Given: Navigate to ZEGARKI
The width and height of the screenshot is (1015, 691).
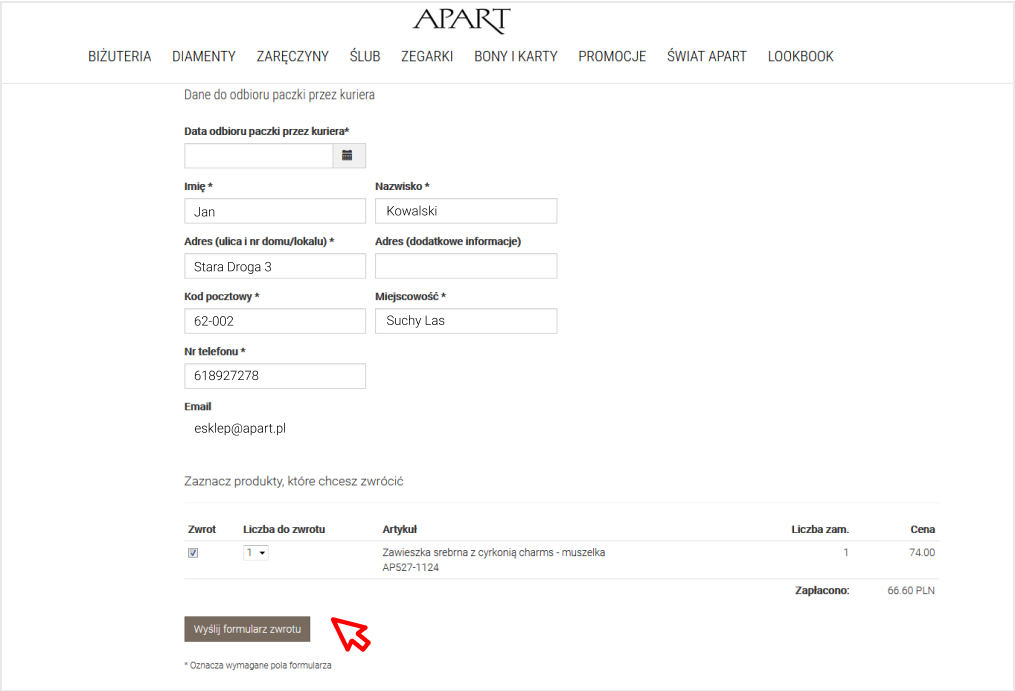Looking at the screenshot, I should pyautogui.click(x=427, y=56).
